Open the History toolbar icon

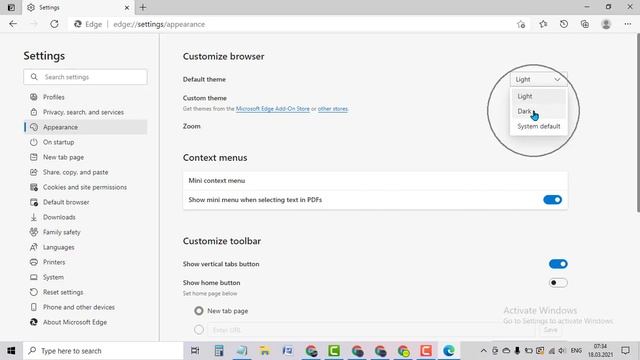coord(564,24)
